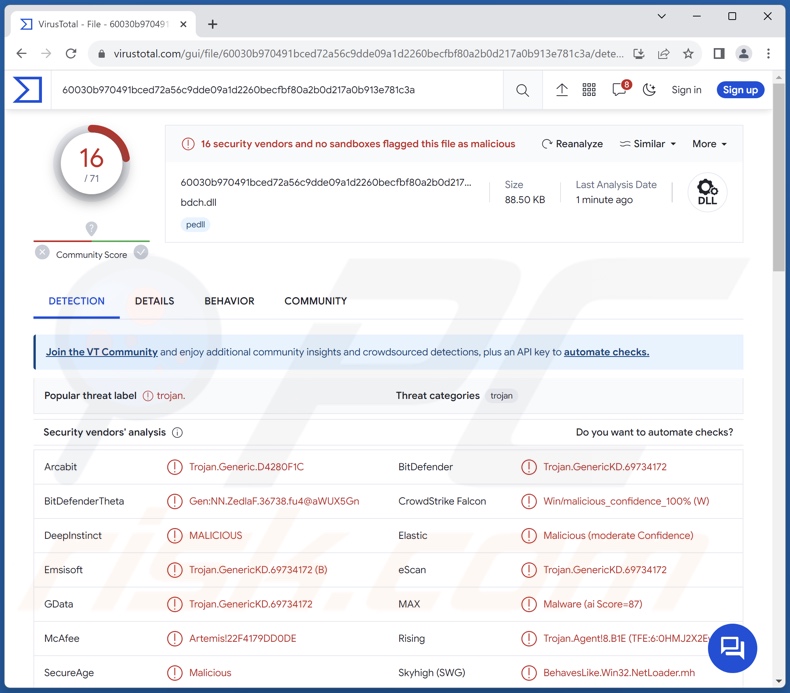Reload the page using the refresh icon
This screenshot has width=790, height=693.
click(x=71, y=53)
